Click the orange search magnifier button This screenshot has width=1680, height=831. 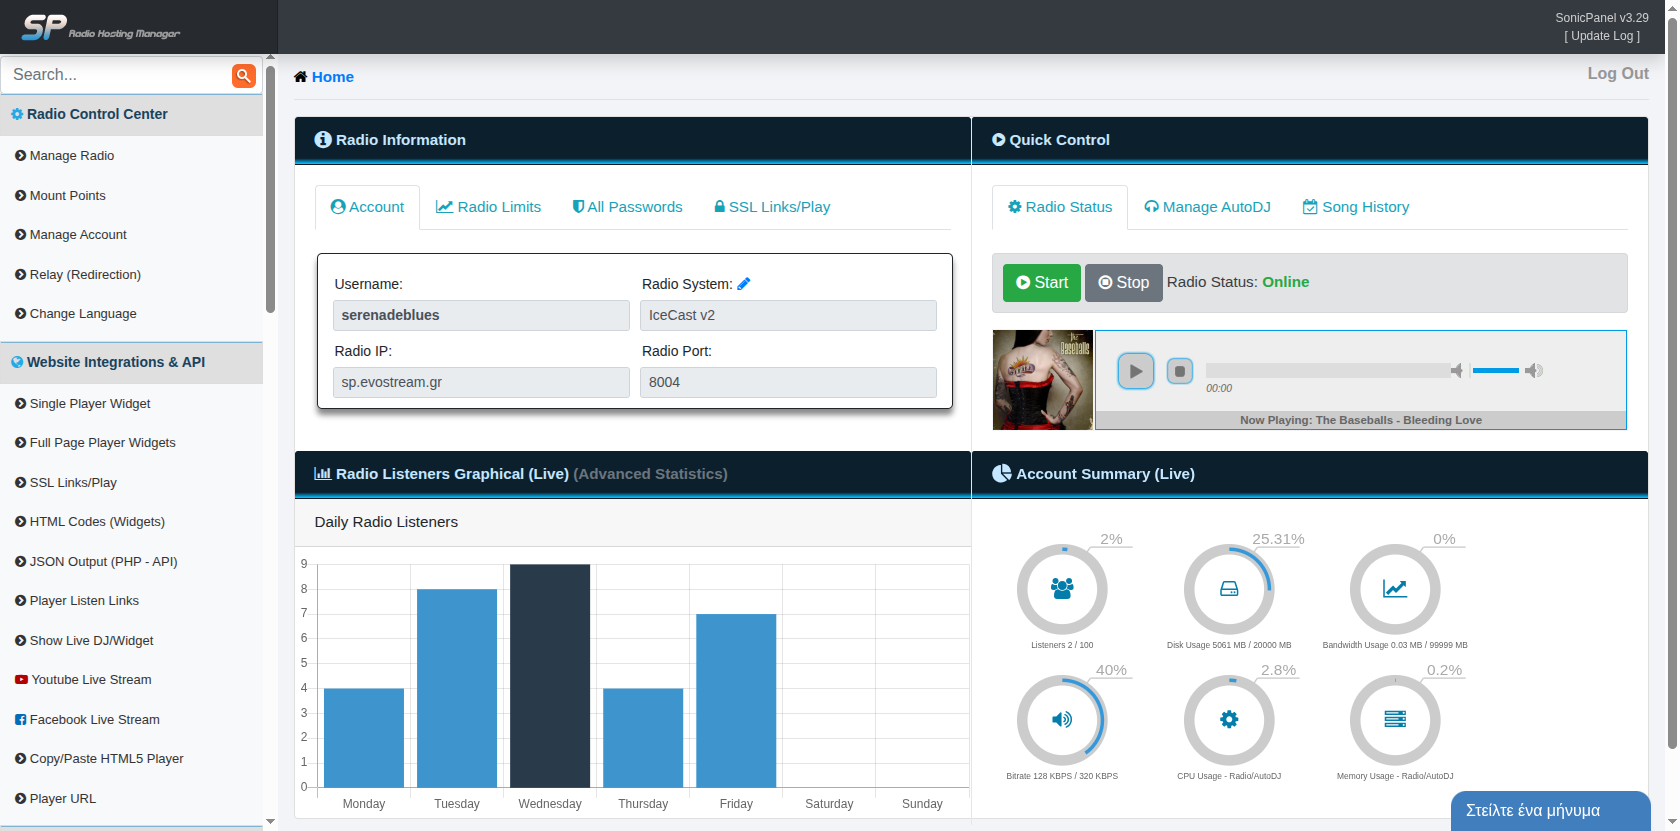pyautogui.click(x=243, y=75)
